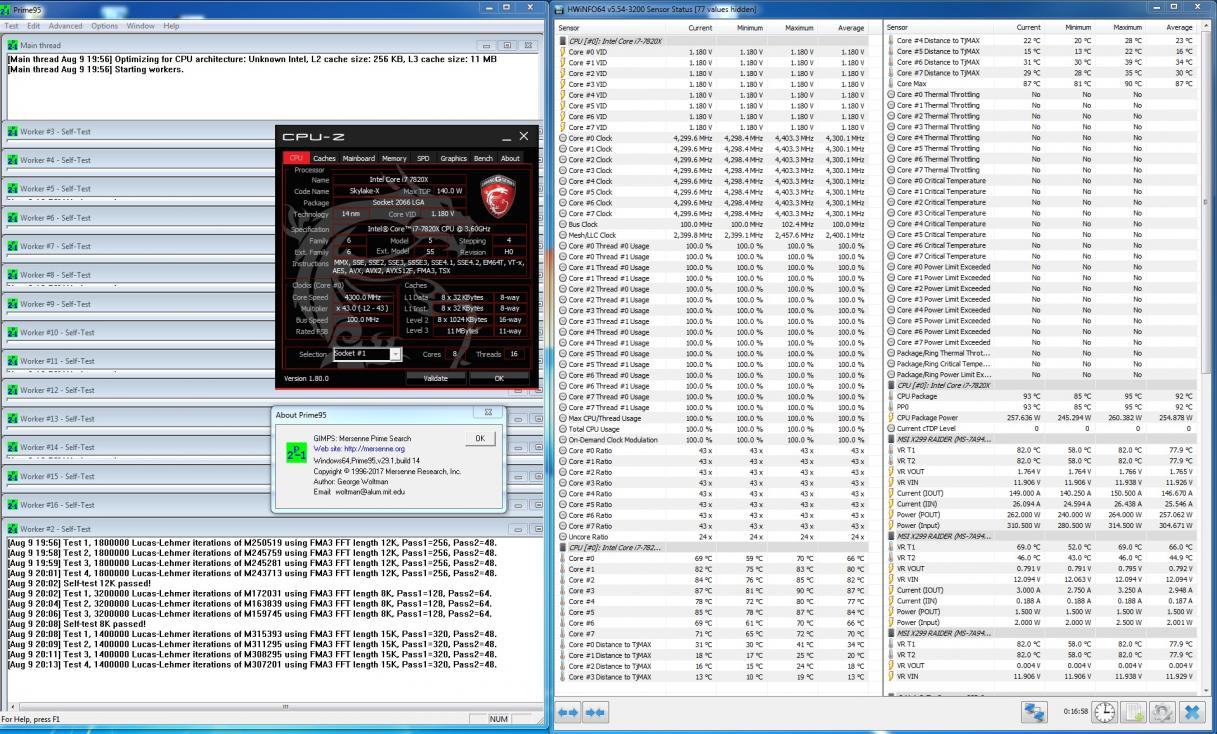
Task: Click the NUM indicator in Prime95 status bar
Action: tap(498, 719)
